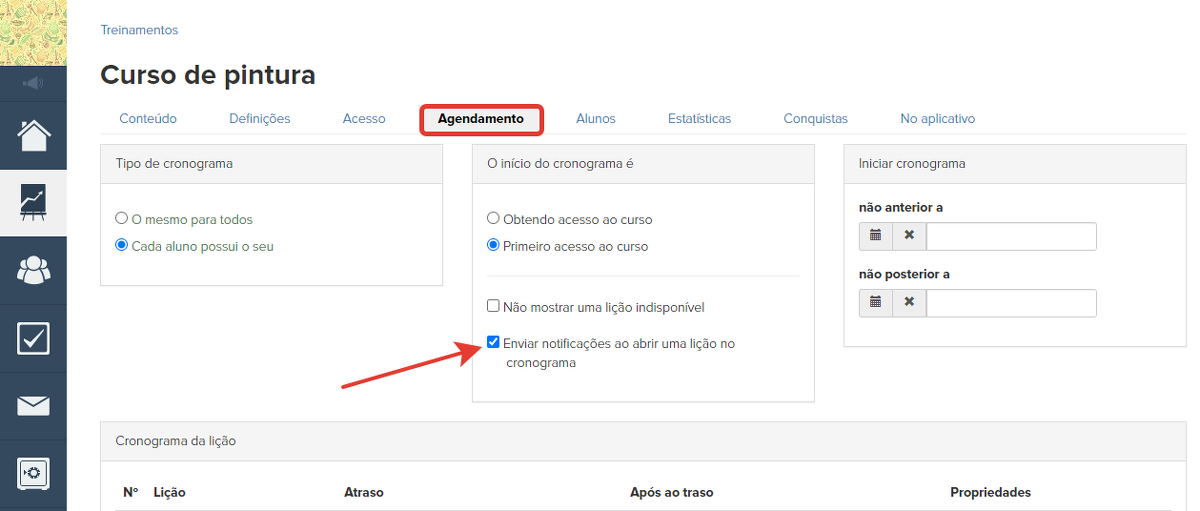This screenshot has width=1200, height=511.
Task: Open the 'No aplicativo' tab
Action: click(x=937, y=119)
